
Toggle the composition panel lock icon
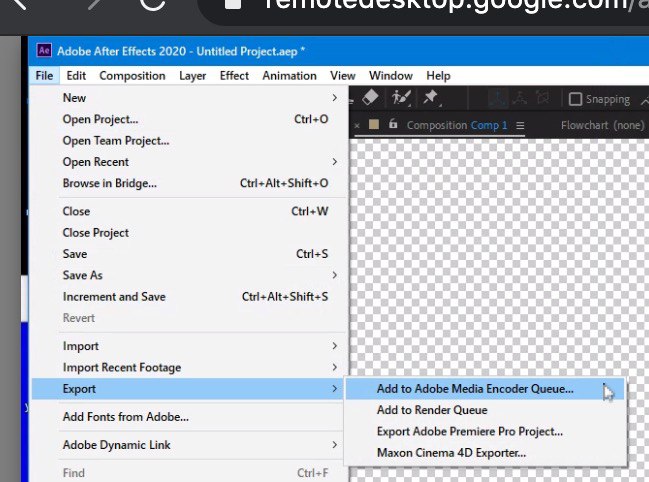tap(393, 124)
